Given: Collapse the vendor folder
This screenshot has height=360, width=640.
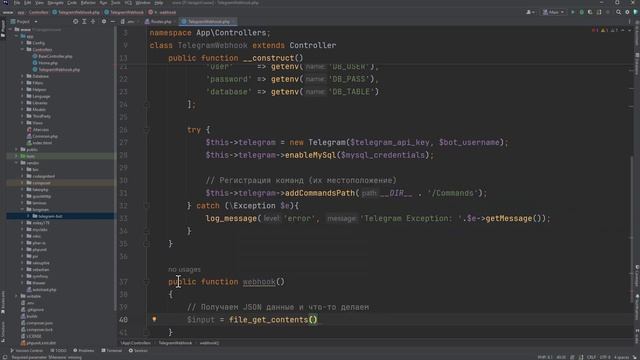Looking at the screenshot, I should click(17, 162).
